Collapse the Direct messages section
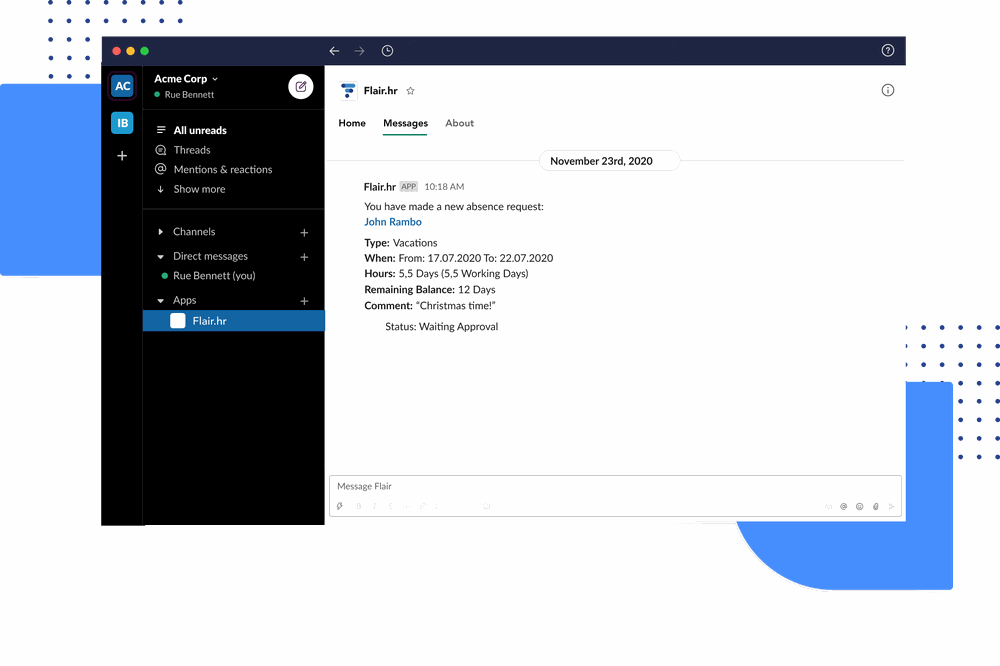Screen dimensions: 1000x666 (x=161, y=256)
